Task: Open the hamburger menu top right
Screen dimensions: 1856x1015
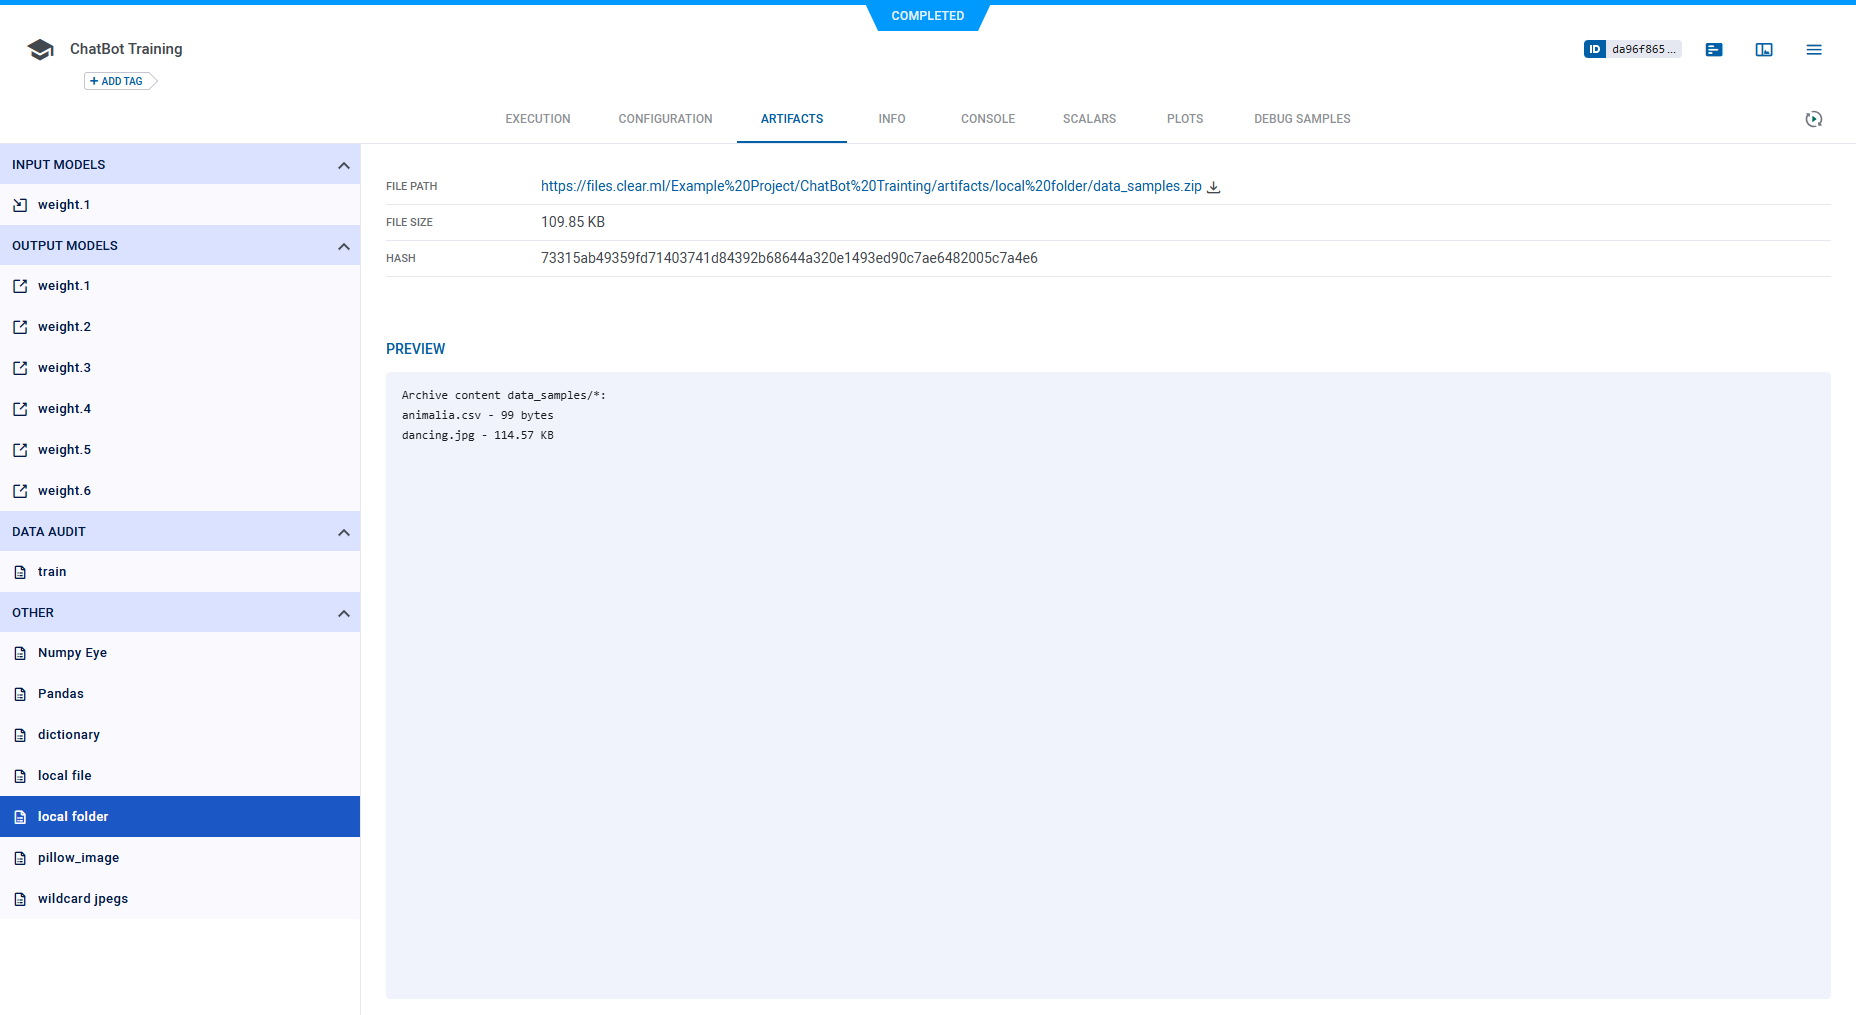Action: (x=1813, y=49)
